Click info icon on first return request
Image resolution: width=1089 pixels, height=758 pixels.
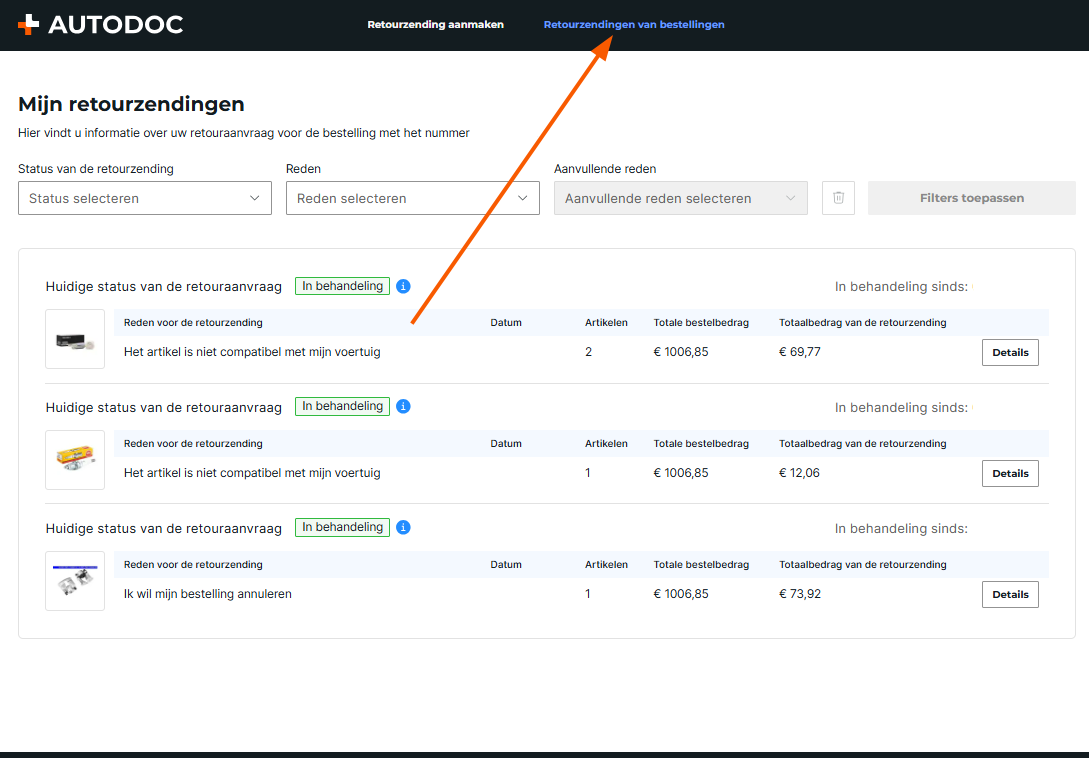point(403,286)
